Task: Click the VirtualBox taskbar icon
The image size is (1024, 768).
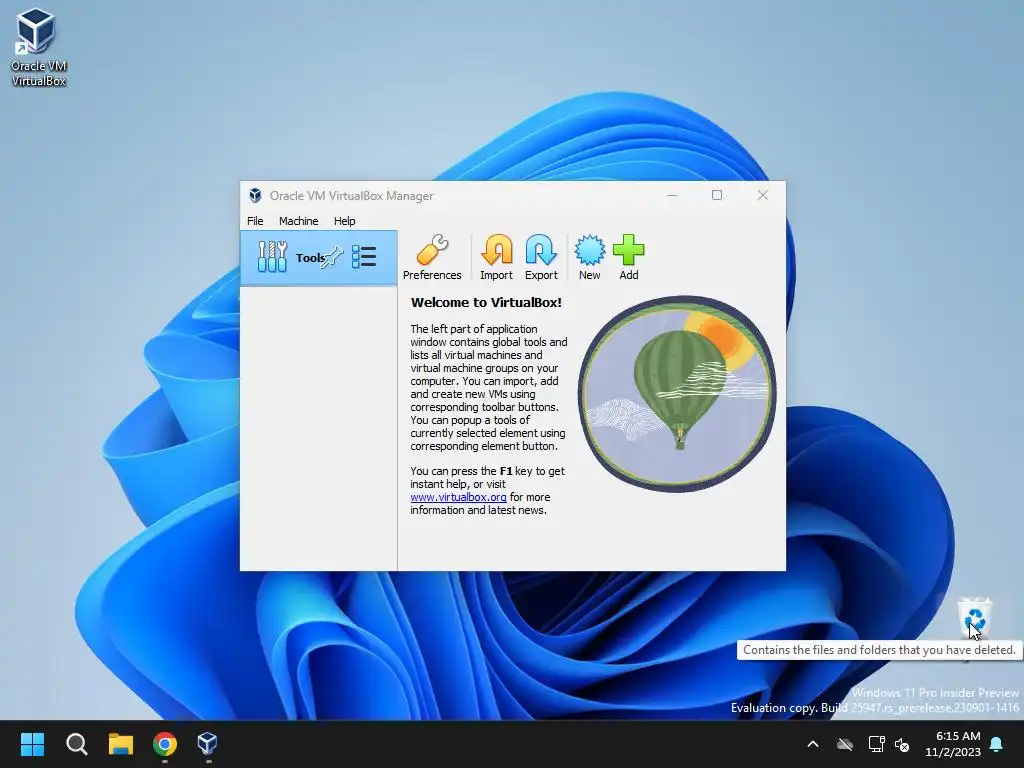Action: tap(207, 743)
